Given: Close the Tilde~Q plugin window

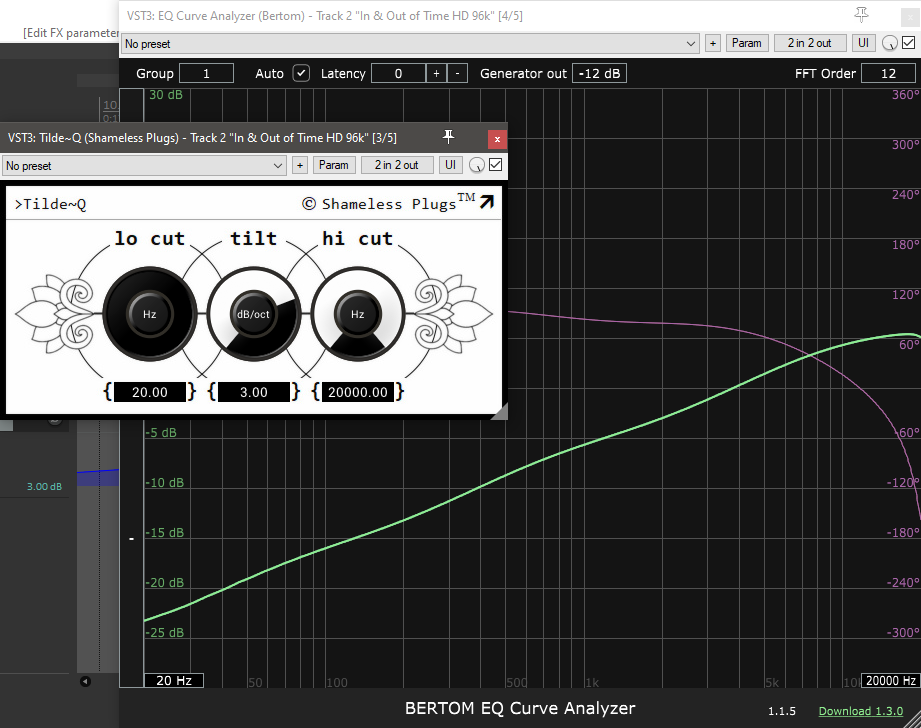Looking at the screenshot, I should click(x=497, y=139).
